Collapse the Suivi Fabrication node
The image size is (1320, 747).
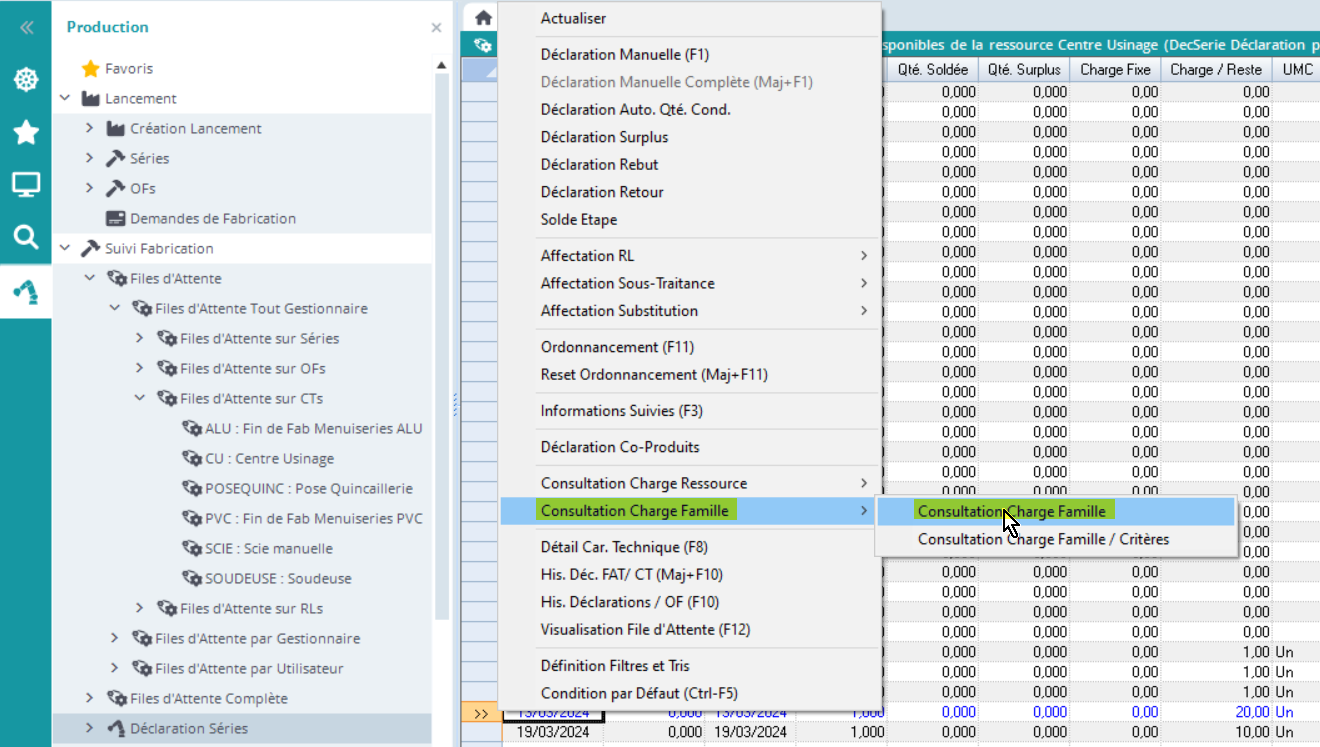pyautogui.click(x=65, y=249)
